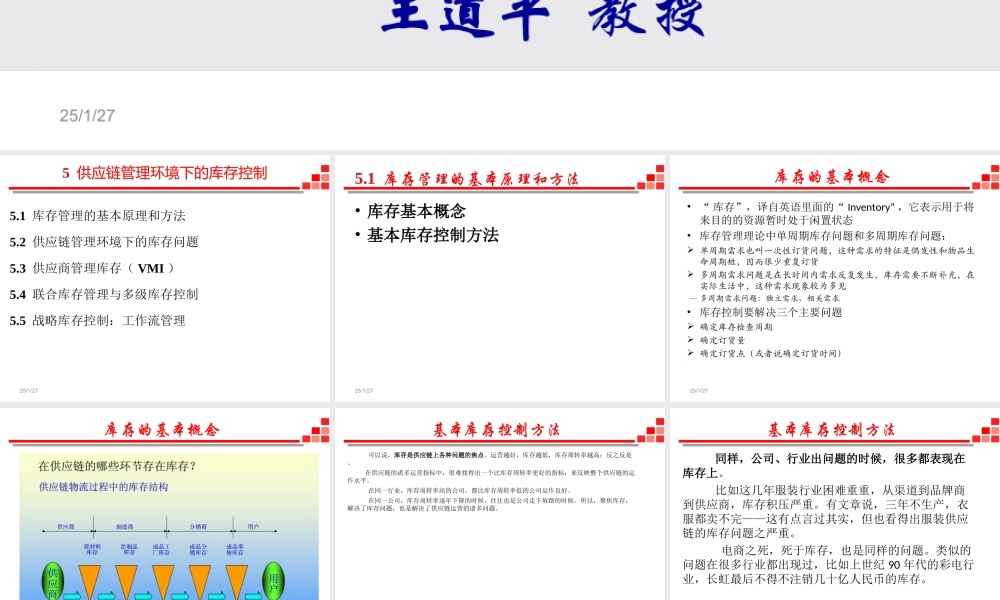
Task: Click the red squares decoration beside 5 供应链管理环境下的库存控制
Action: (x=318, y=178)
